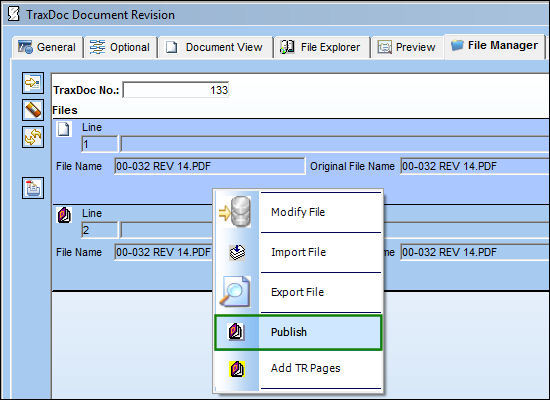The height and width of the screenshot is (400, 550).
Task: Choose Import File in the context menu
Action: pyautogui.click(x=298, y=252)
